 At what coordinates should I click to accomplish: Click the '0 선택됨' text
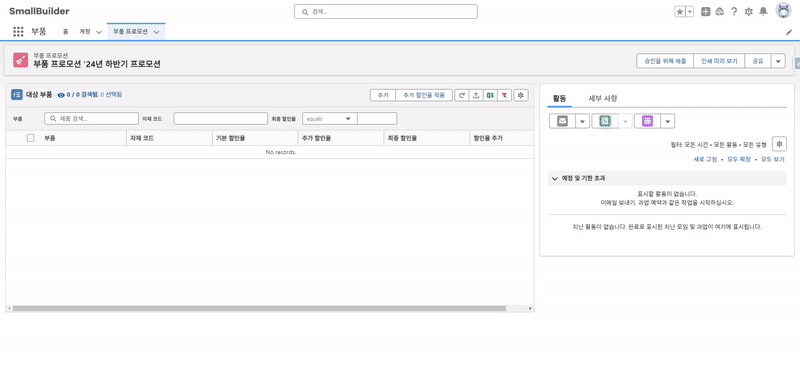point(111,95)
